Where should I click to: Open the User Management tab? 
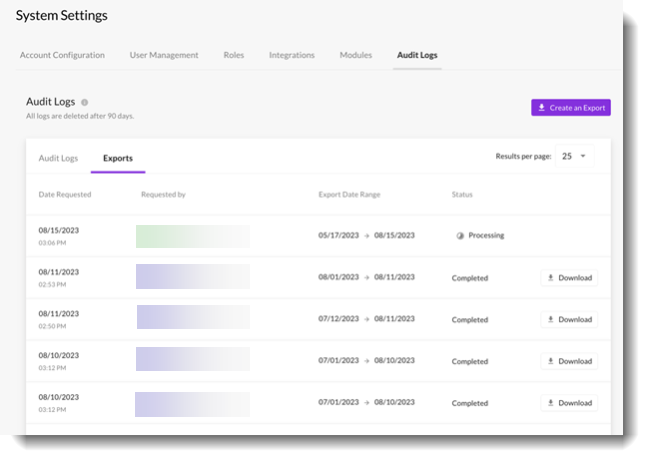pyautogui.click(x=164, y=55)
